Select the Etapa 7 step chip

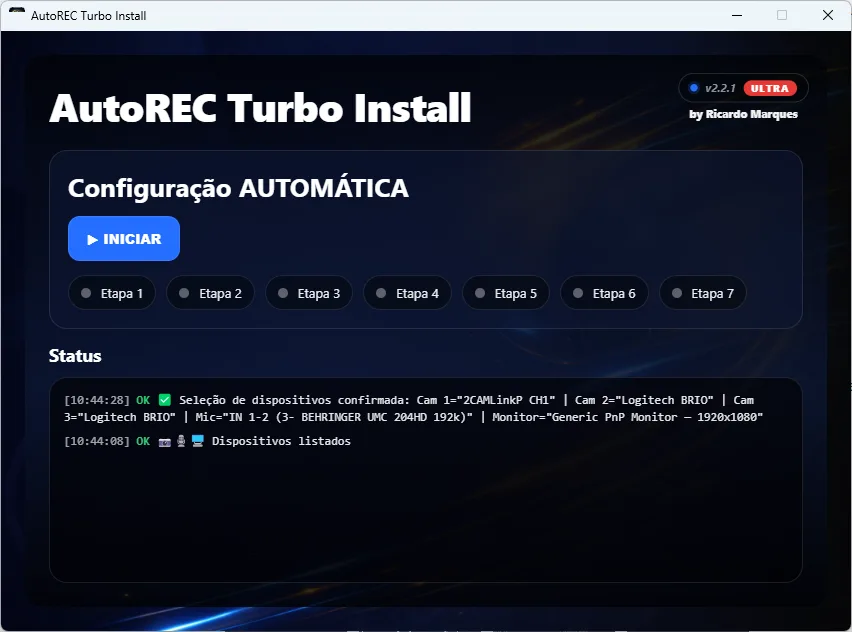703,293
